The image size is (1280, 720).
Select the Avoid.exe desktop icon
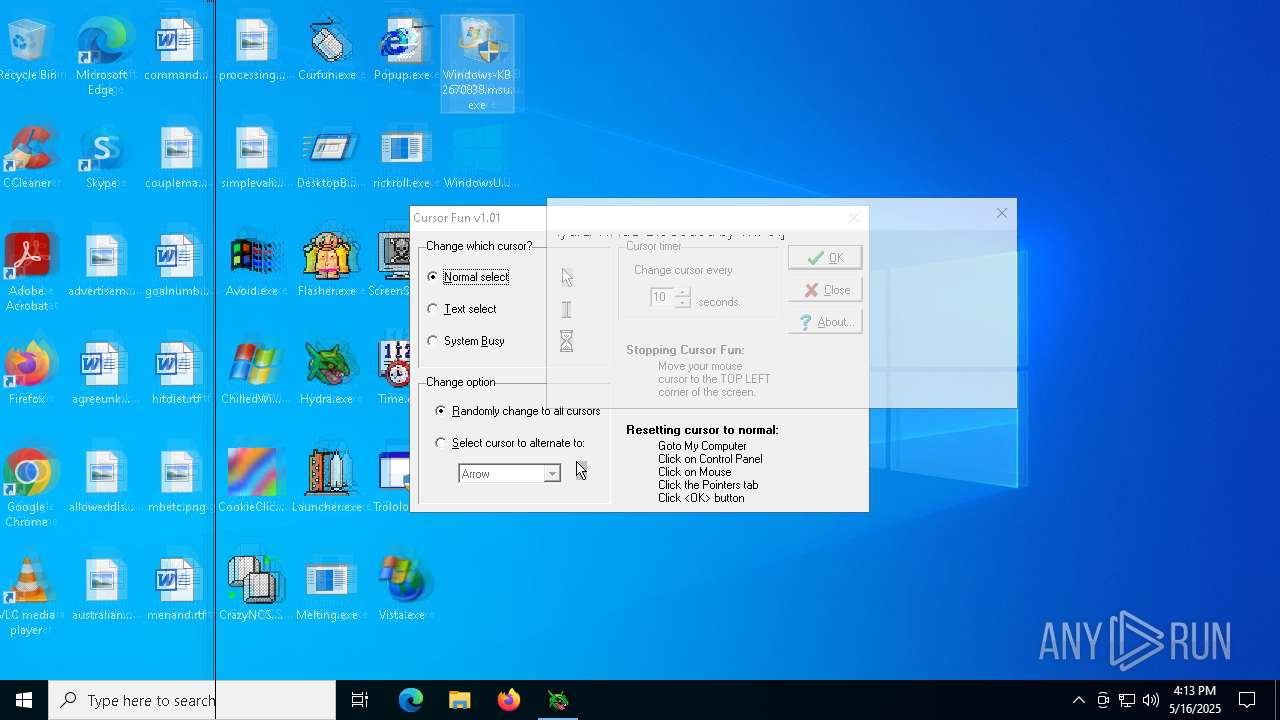[x=252, y=266]
